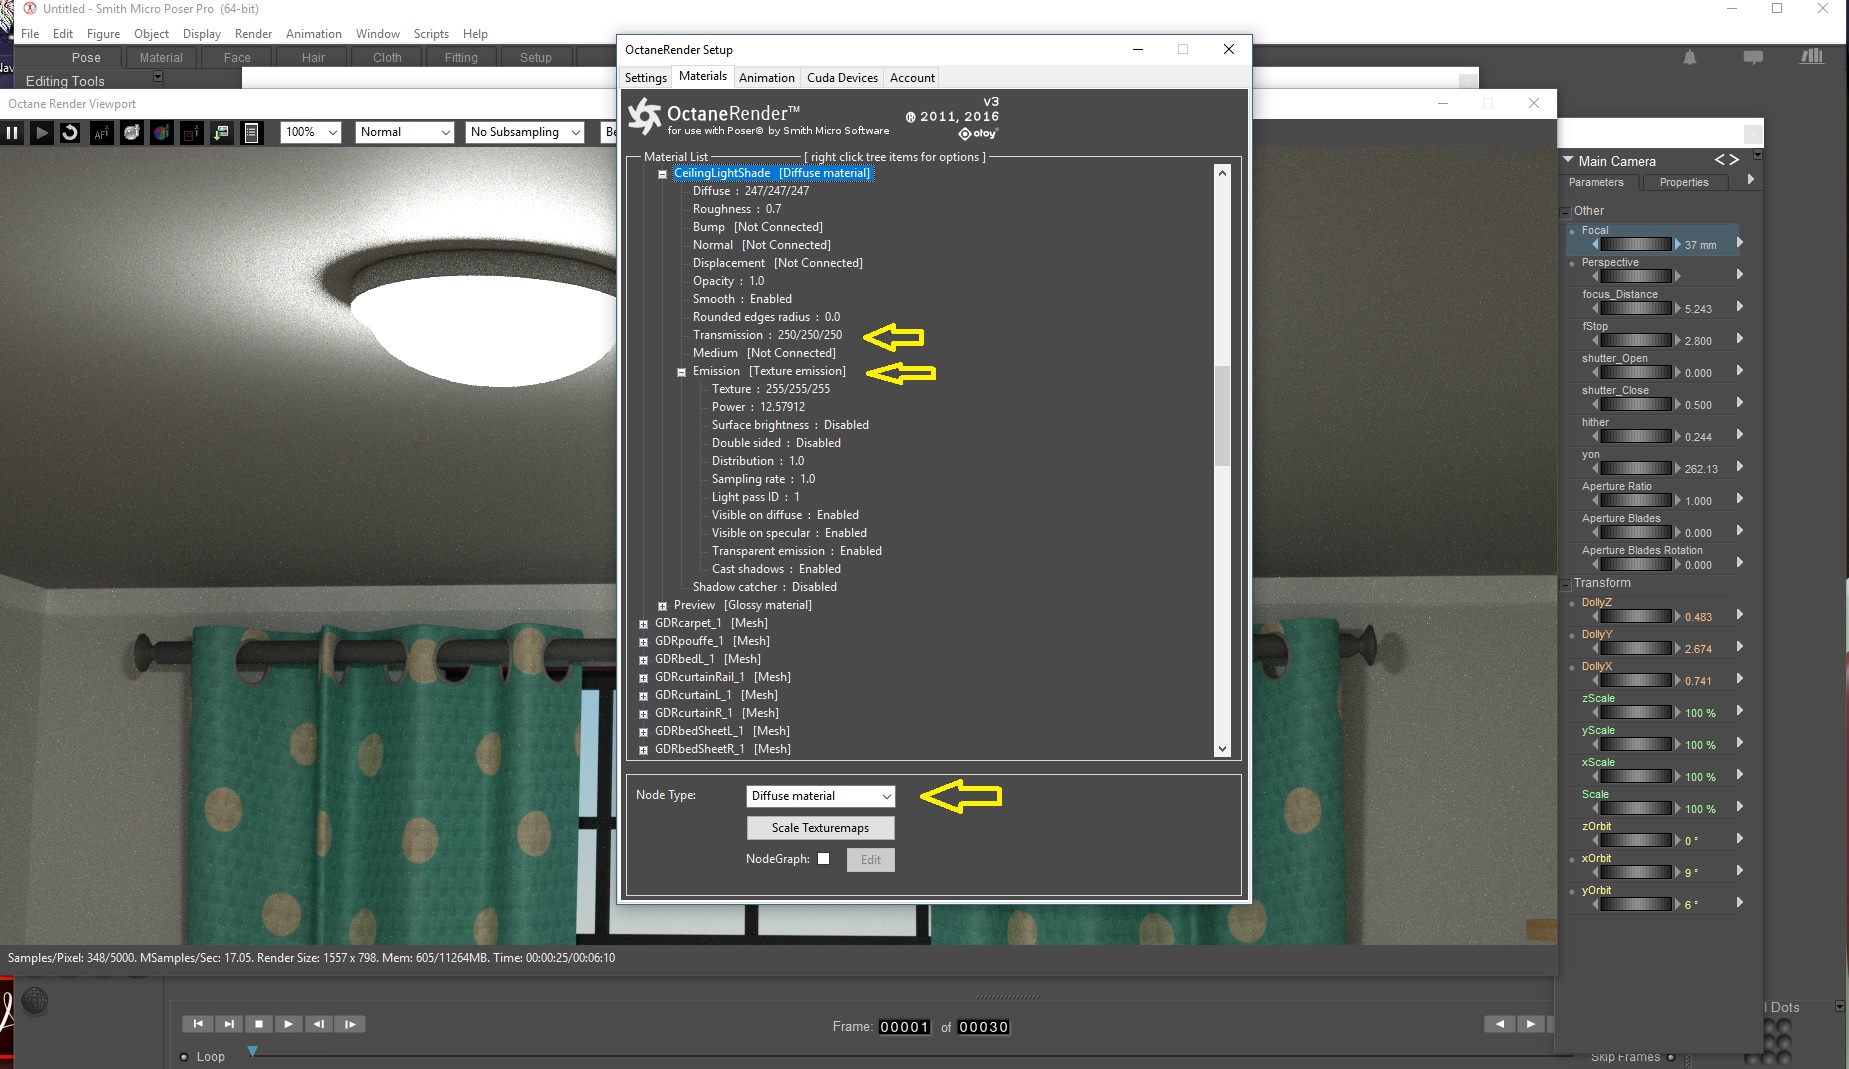Screen dimensions: 1849x1069
Task: Click the chat speech bubble icon
Action: [1753, 58]
